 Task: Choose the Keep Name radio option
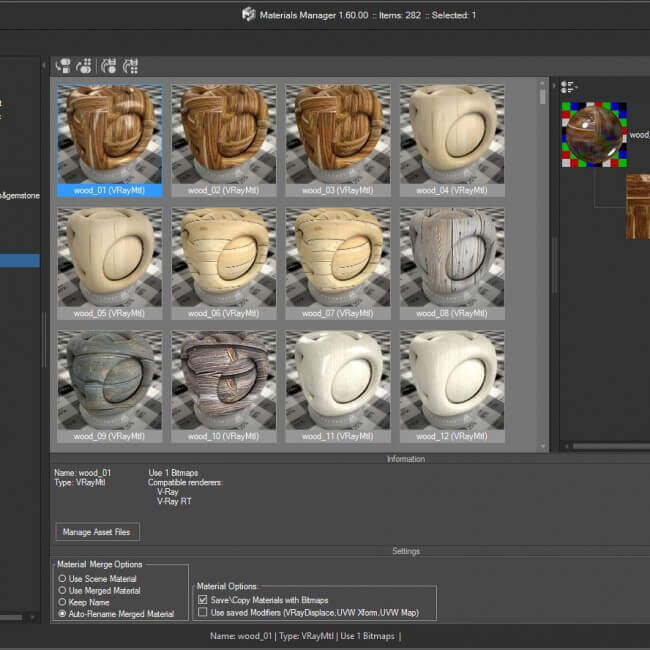point(62,603)
